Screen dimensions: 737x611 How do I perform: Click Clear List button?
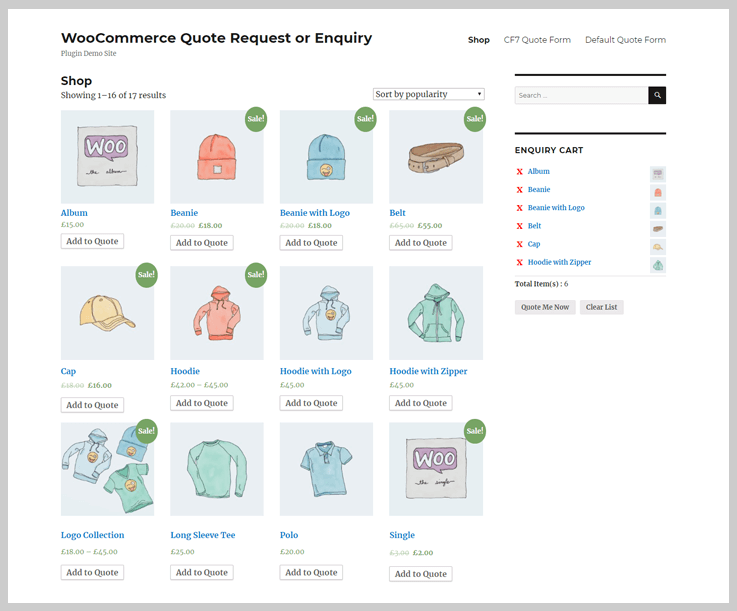tap(601, 307)
